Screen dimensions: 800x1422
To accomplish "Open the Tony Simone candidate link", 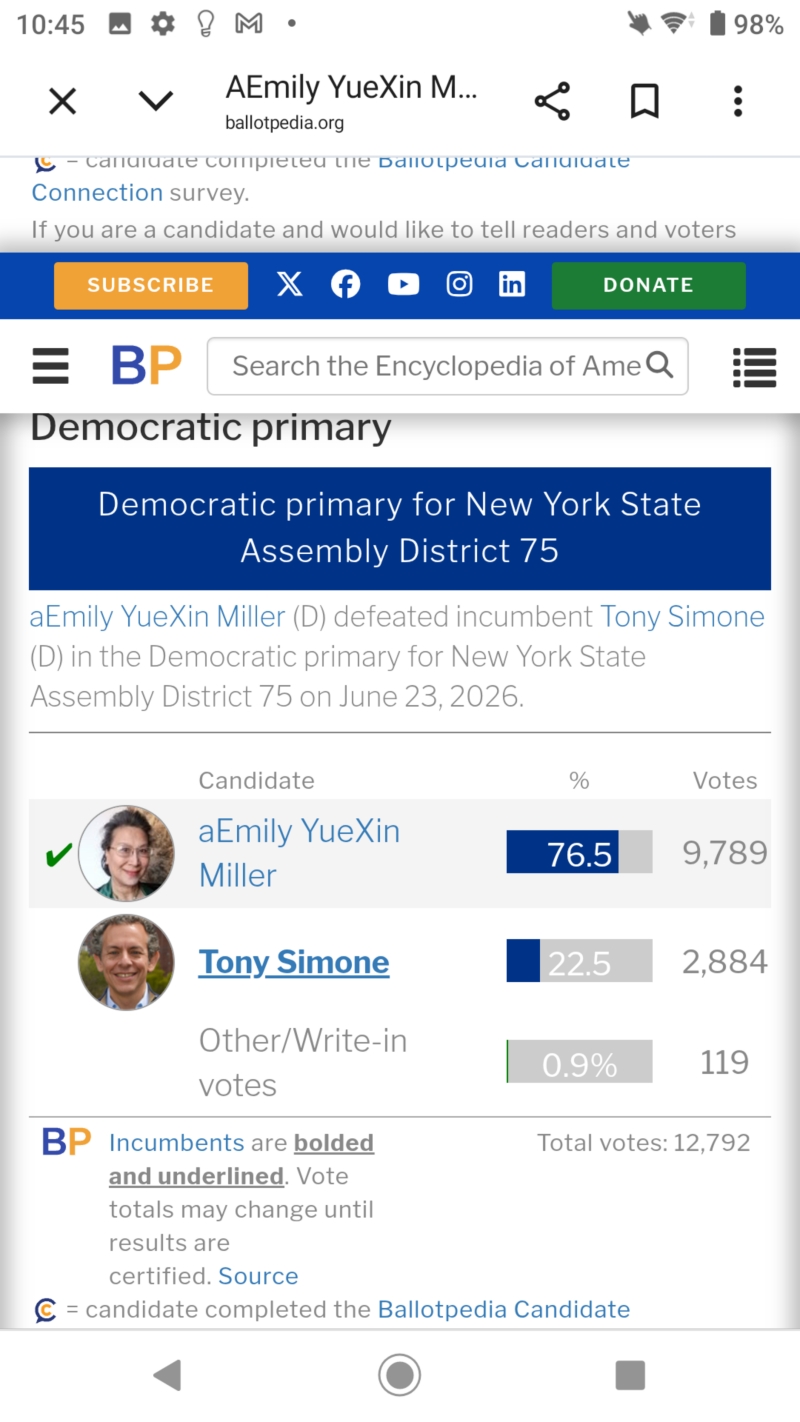I will (x=294, y=962).
